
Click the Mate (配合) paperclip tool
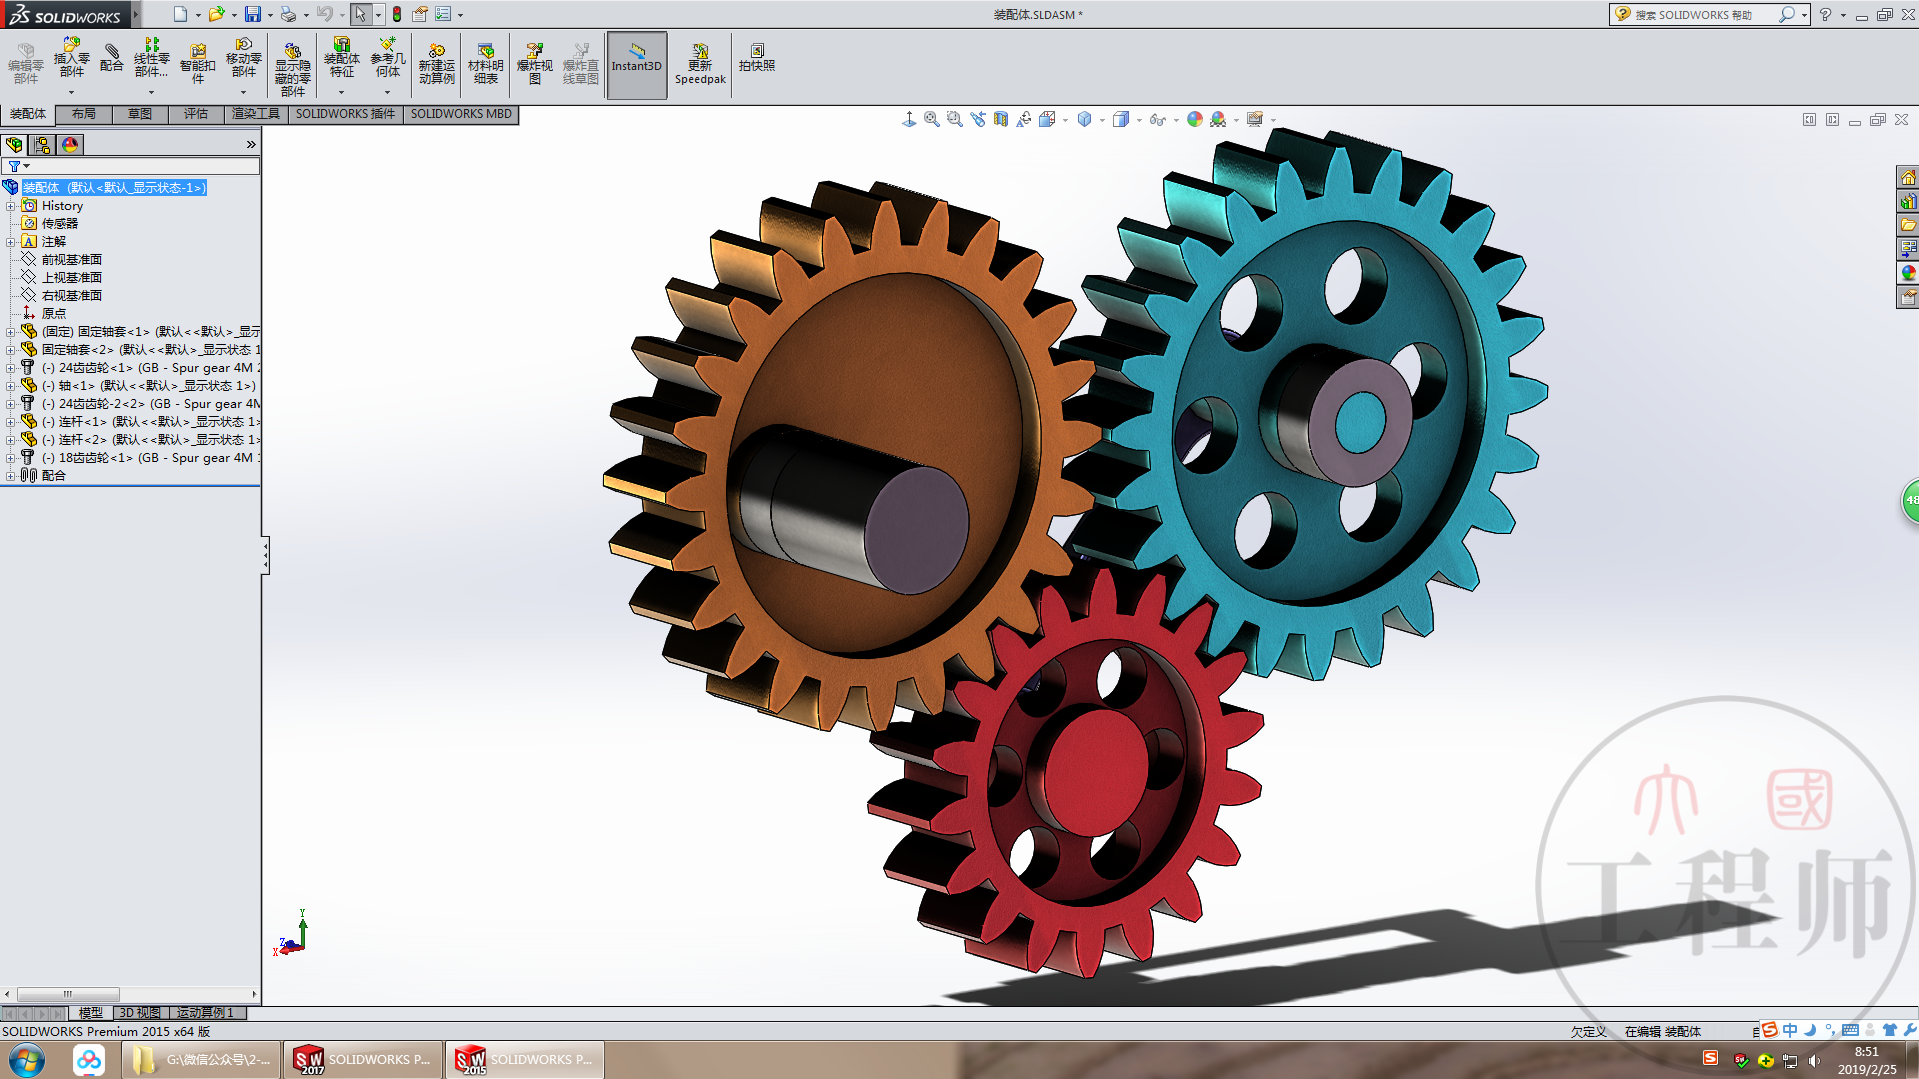[x=111, y=58]
